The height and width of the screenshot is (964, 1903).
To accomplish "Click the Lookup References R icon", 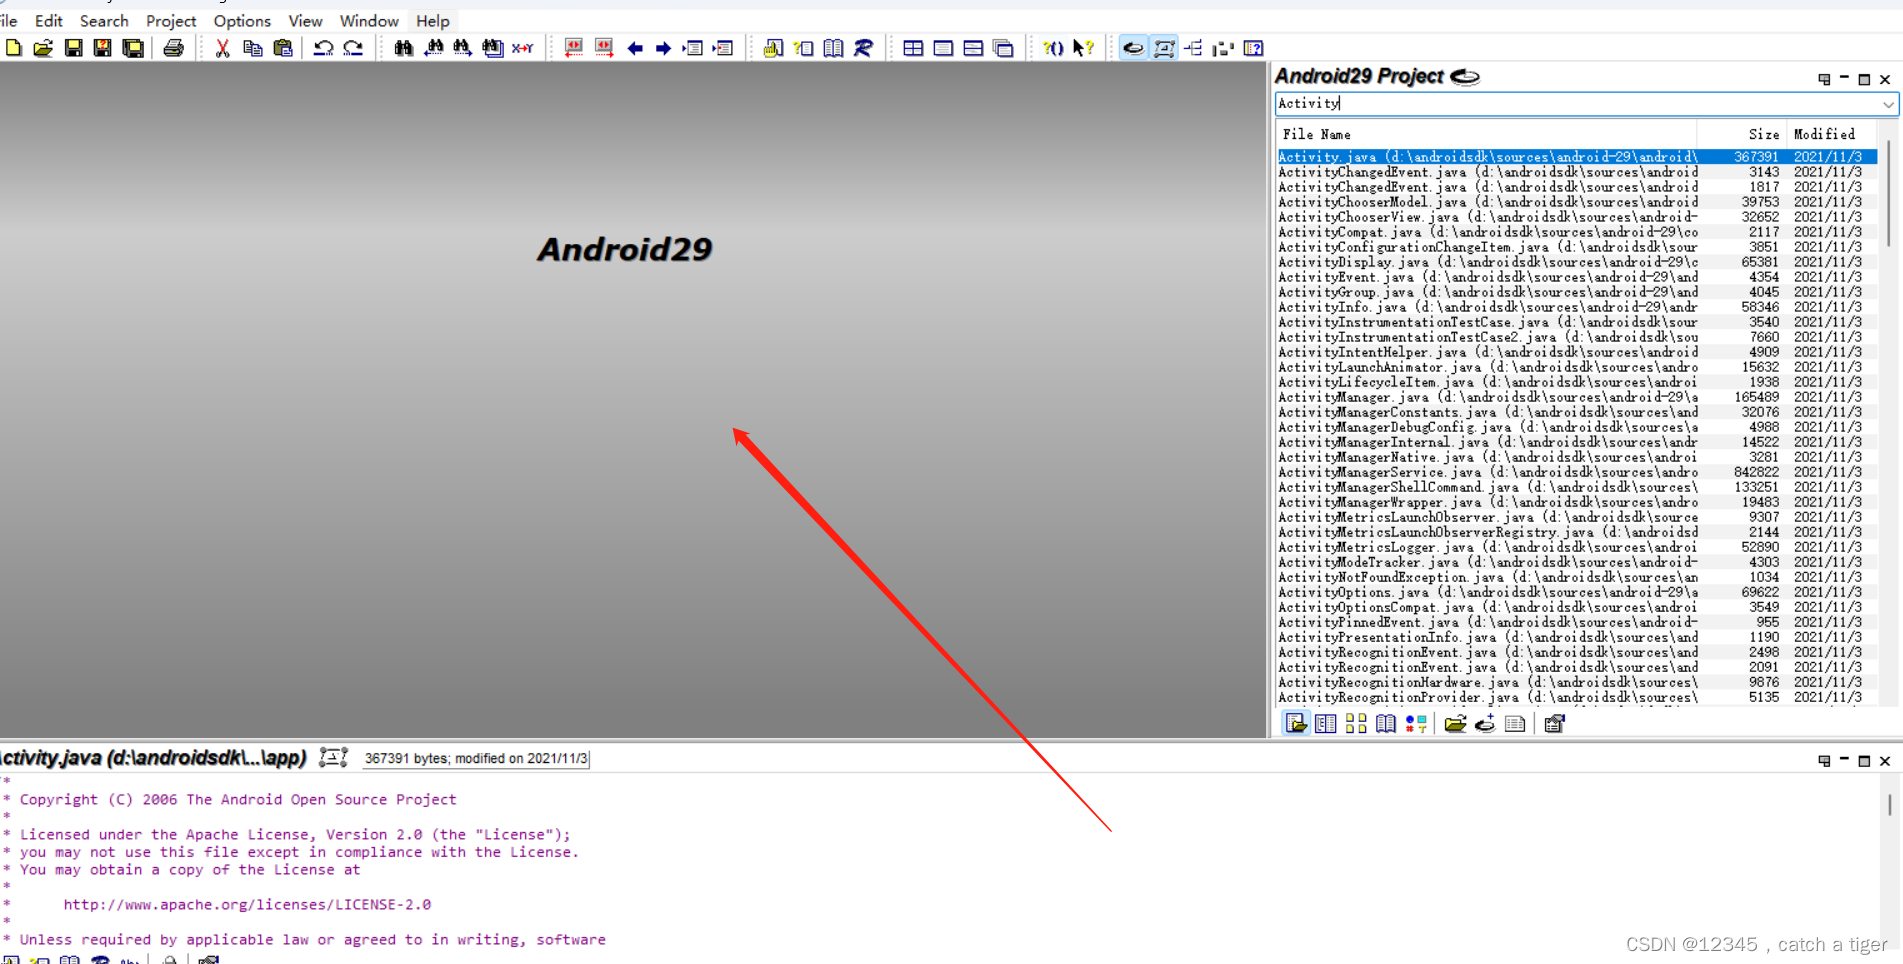I will click(863, 47).
